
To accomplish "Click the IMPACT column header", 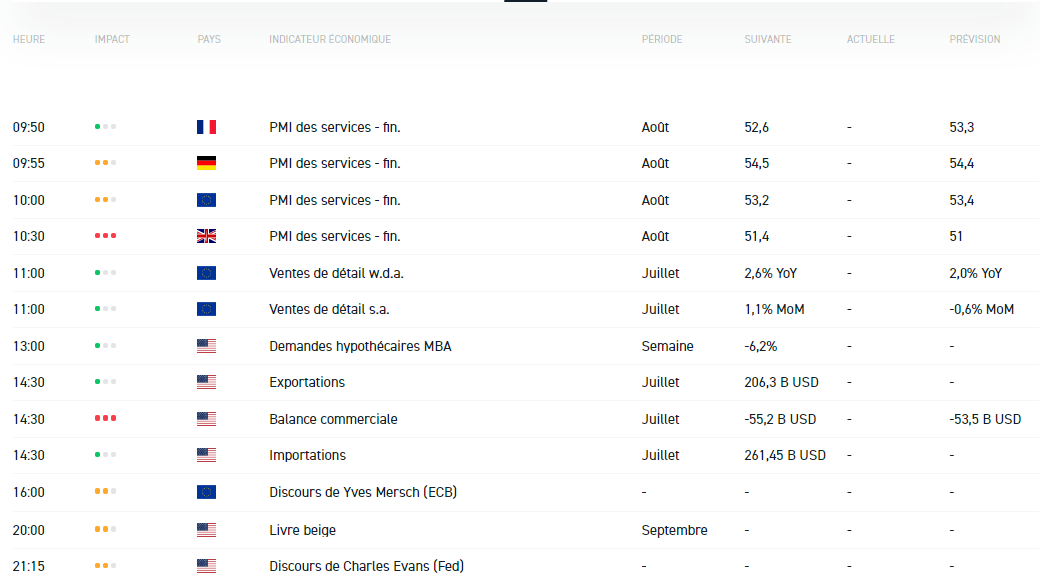I will pos(112,40).
